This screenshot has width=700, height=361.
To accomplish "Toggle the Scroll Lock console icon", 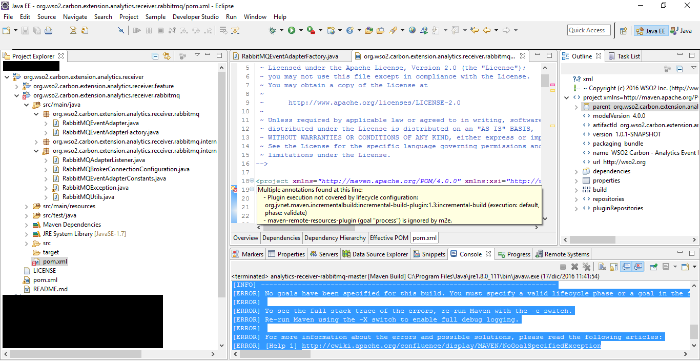I will [614, 267].
